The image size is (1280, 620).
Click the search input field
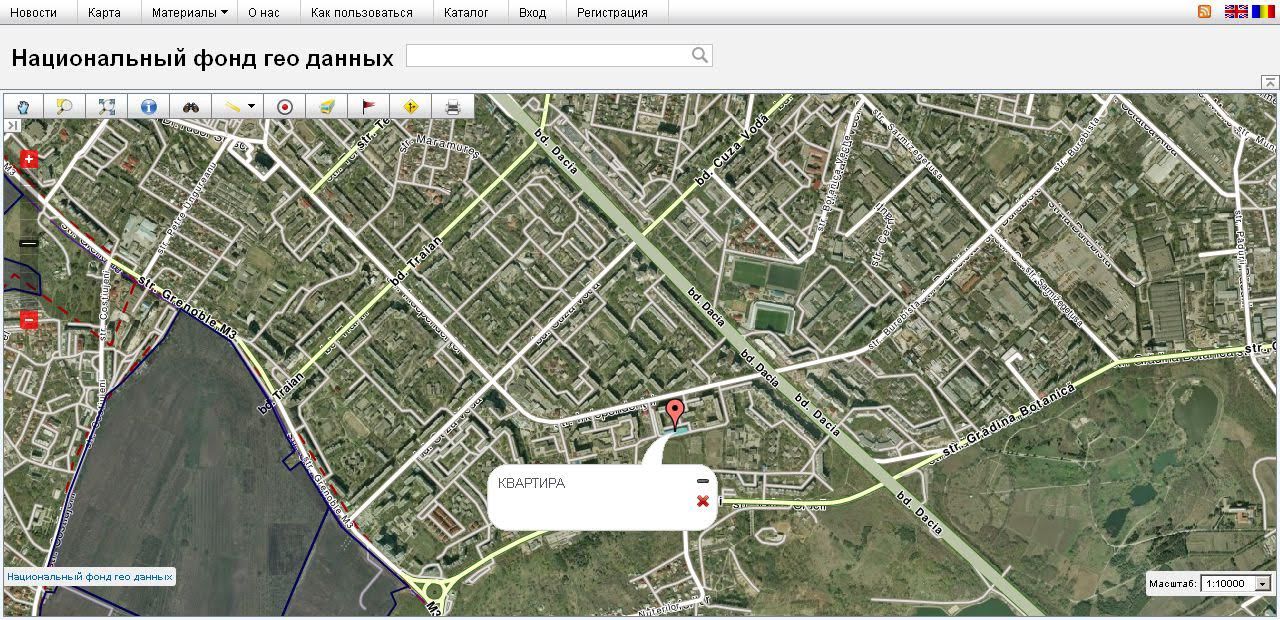548,55
